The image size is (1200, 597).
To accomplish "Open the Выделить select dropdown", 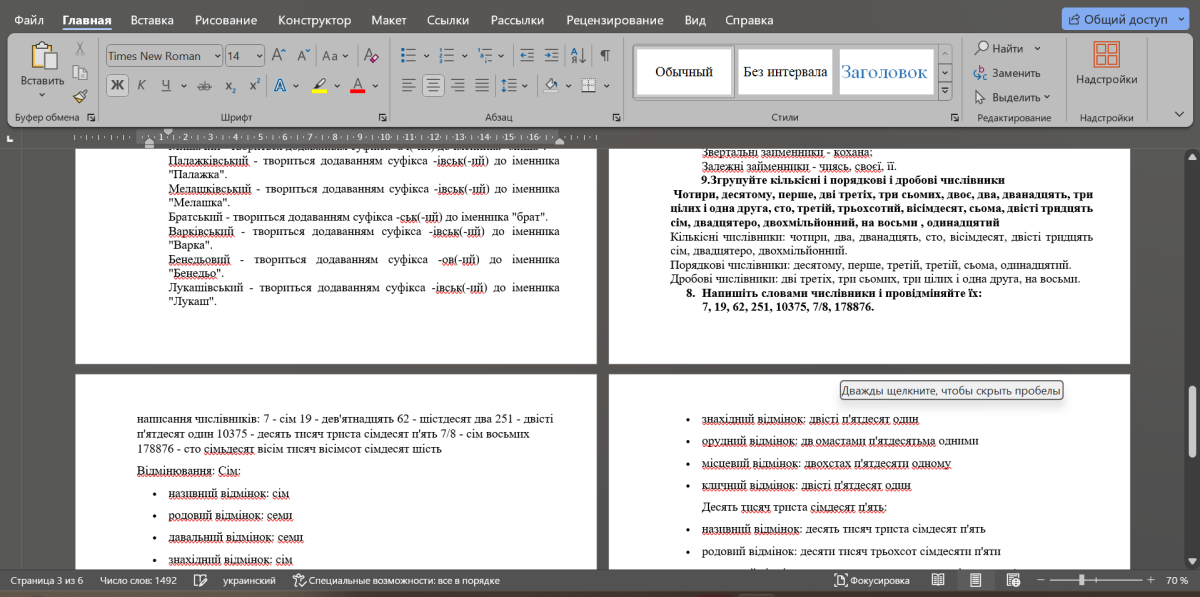I will click(1013, 97).
